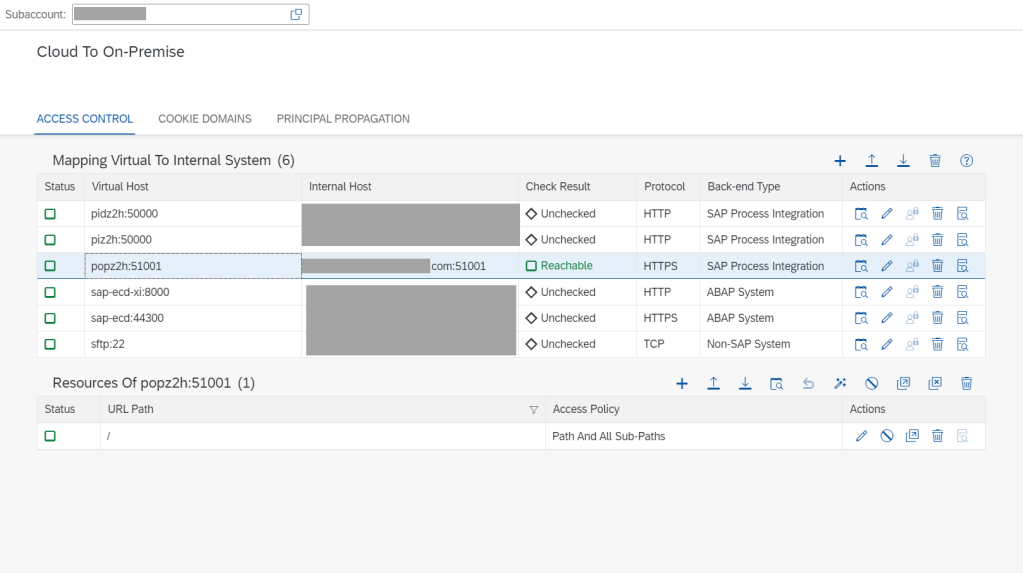This screenshot has width=1023, height=573.
Task: Delete the sftp:22 system mapping
Action: (x=938, y=344)
